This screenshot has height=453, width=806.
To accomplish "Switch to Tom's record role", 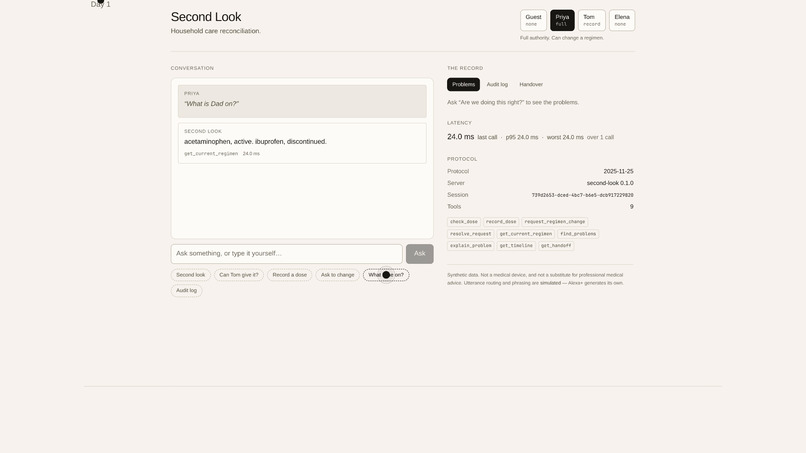I will [x=591, y=20].
